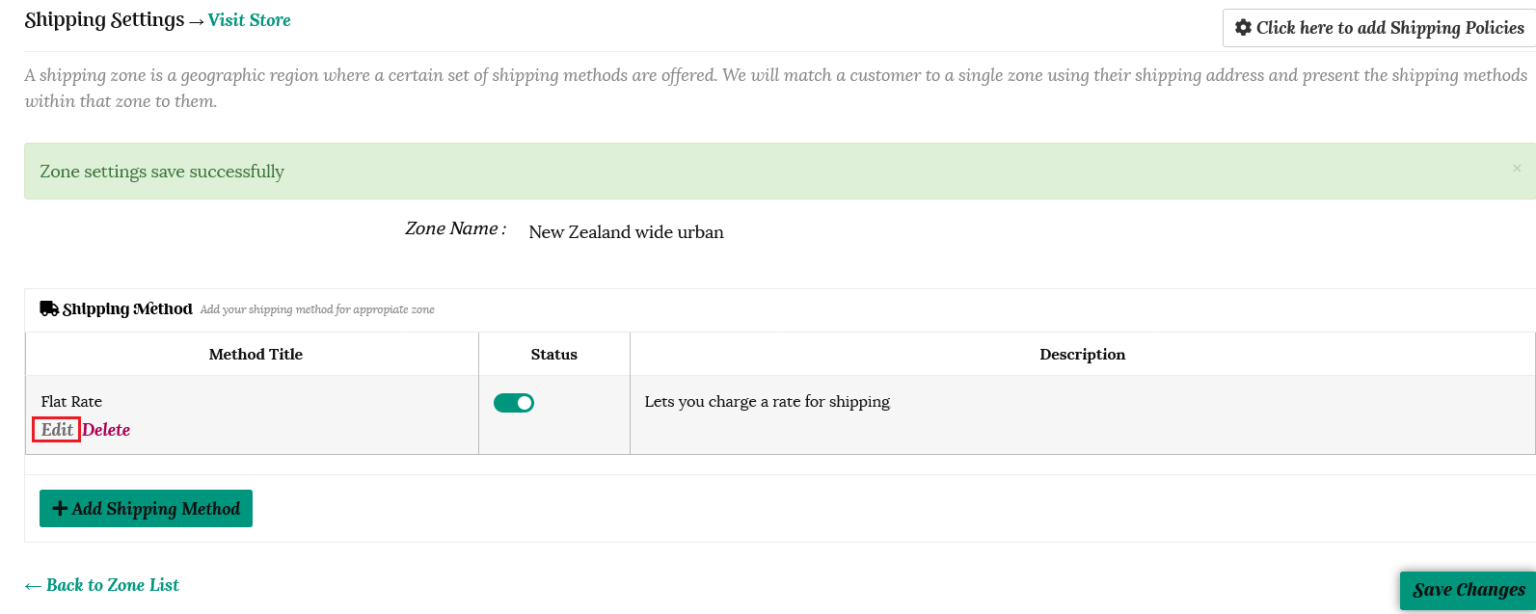Edit the Flat Rate shipping method
This screenshot has width=1536, height=614.
(57, 430)
